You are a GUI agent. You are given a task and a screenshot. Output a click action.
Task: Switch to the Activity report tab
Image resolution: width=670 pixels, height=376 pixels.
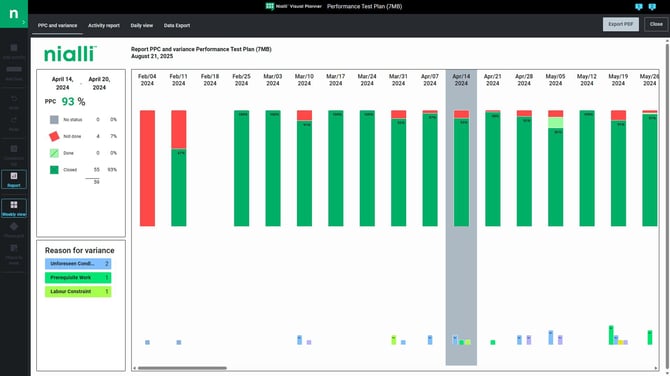point(104,26)
